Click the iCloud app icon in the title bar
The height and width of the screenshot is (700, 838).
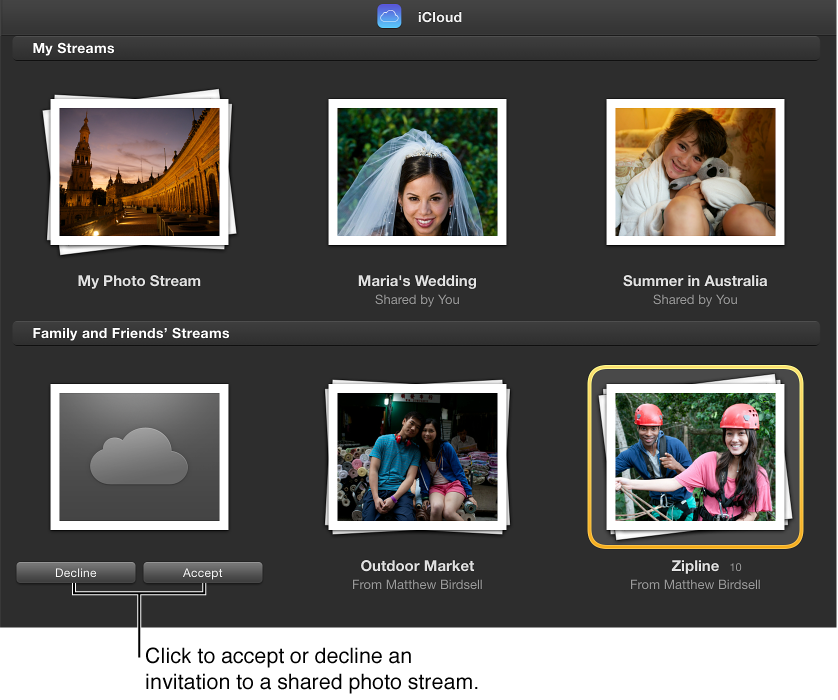point(389,16)
